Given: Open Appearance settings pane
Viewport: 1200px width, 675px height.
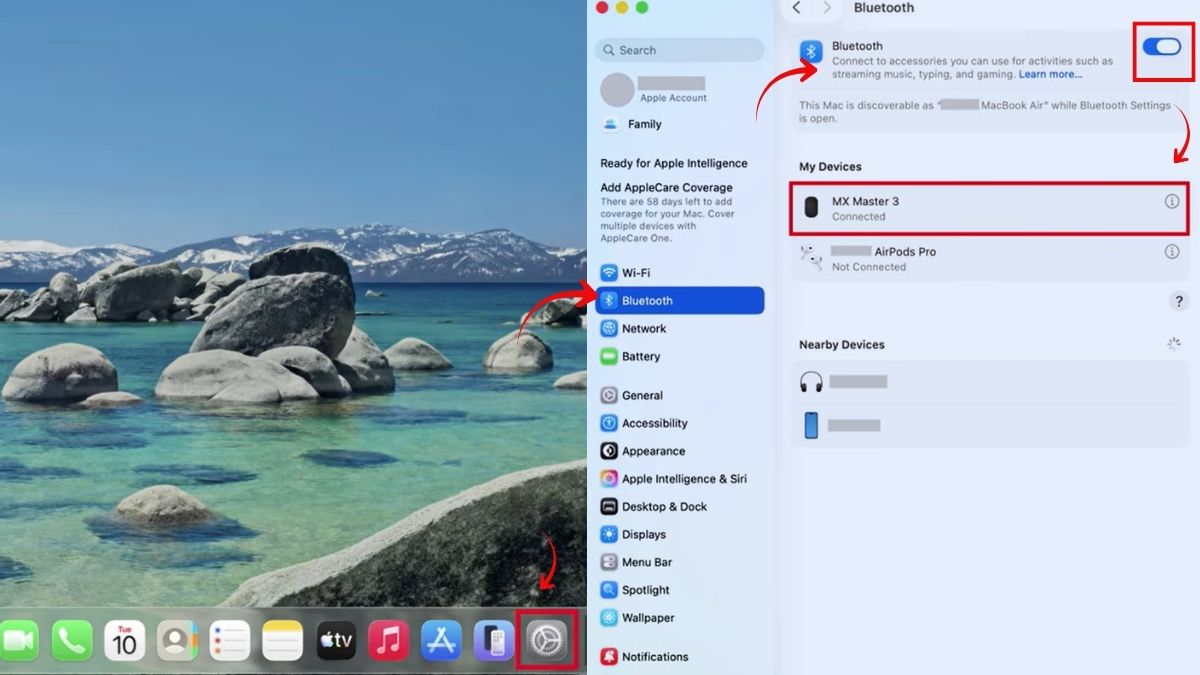Looking at the screenshot, I should [680, 452].
